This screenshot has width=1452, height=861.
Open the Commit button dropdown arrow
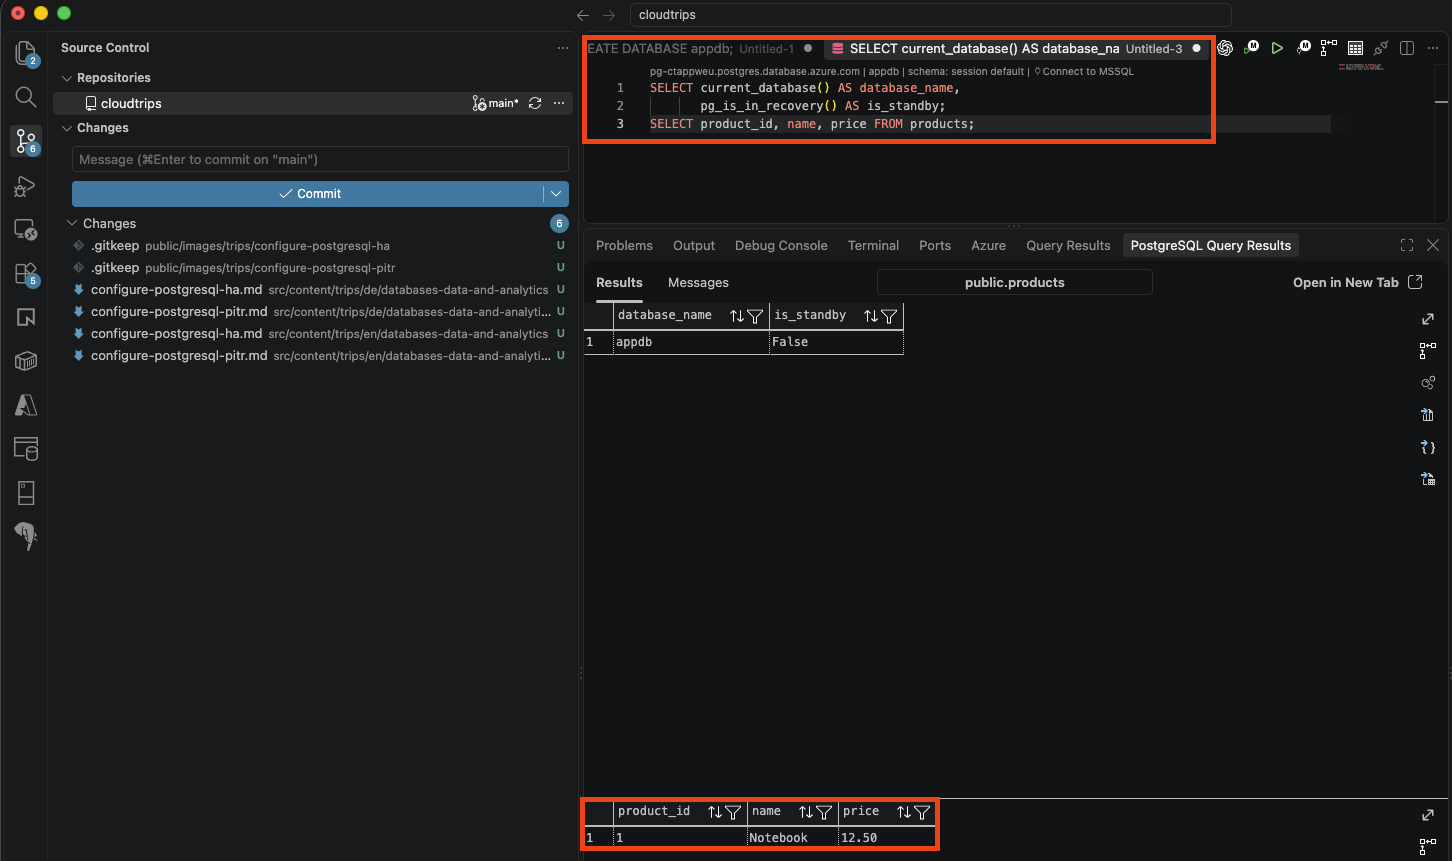pyautogui.click(x=556, y=194)
